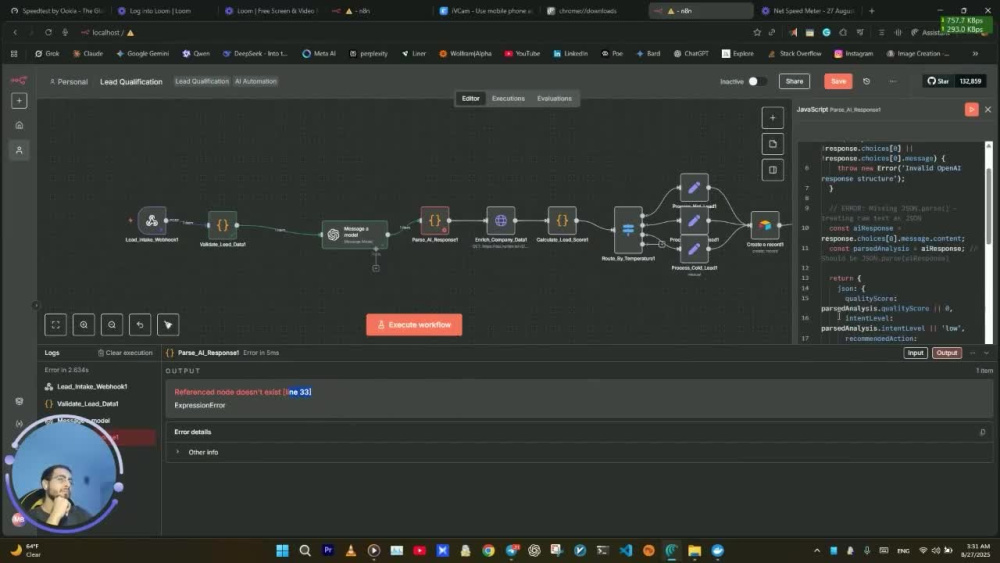Click the GitHub Star button
Screen dimensions: 1000x563
[938, 81]
